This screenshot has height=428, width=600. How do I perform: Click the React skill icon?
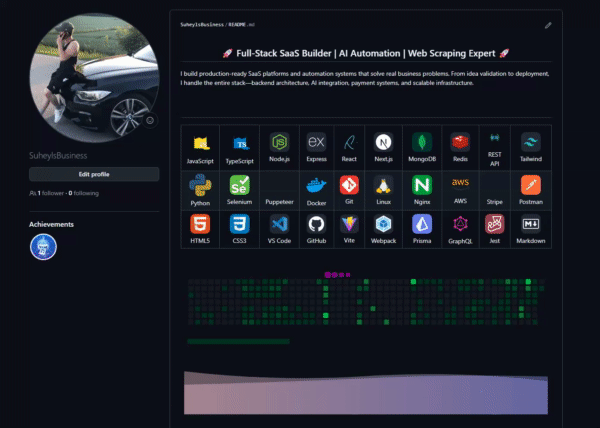click(350, 142)
